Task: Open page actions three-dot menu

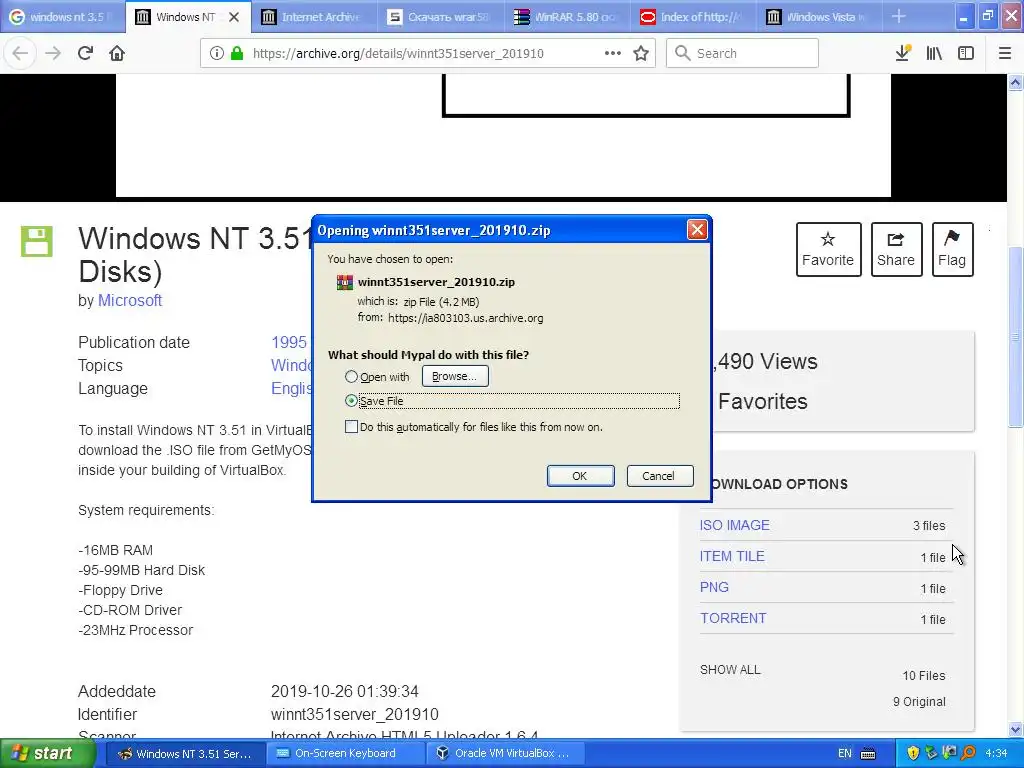Action: (x=613, y=53)
